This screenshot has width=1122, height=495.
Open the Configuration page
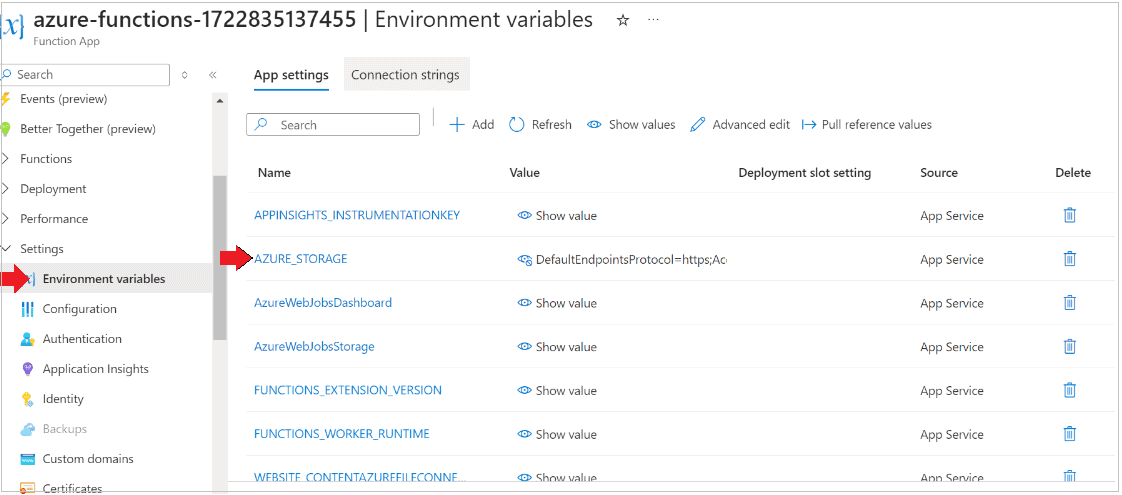pos(79,309)
